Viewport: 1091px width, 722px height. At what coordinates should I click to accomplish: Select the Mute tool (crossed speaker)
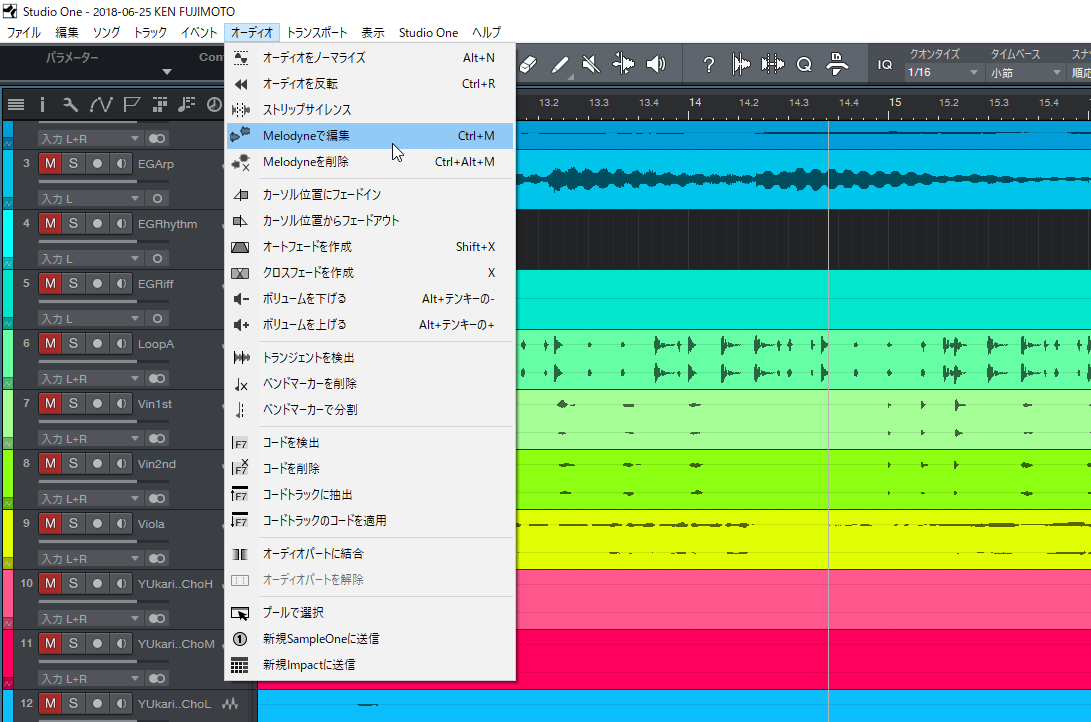(591, 65)
